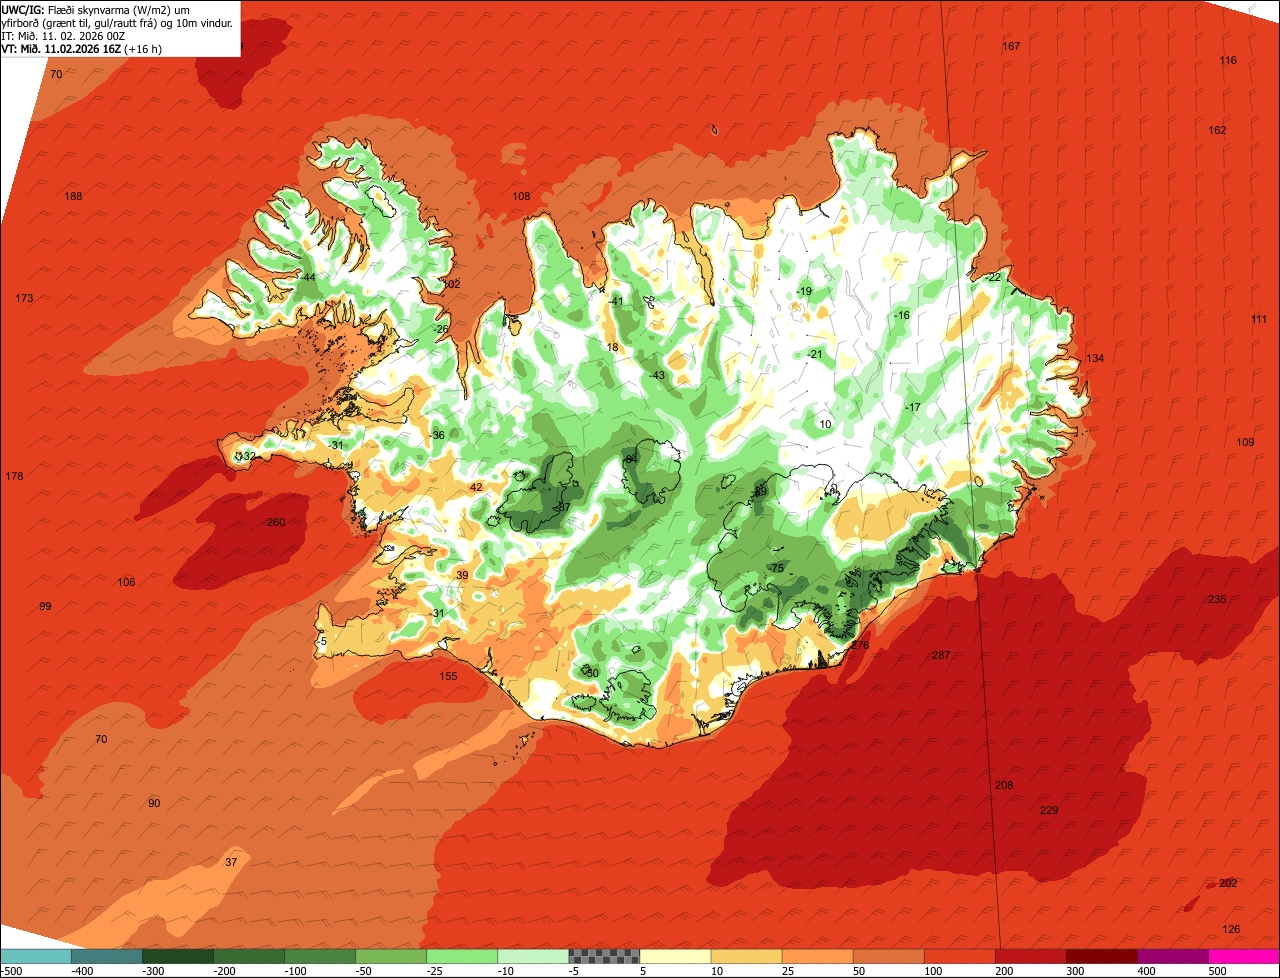Click the flux value -41 on the map
The image size is (1280, 978).
tap(616, 302)
